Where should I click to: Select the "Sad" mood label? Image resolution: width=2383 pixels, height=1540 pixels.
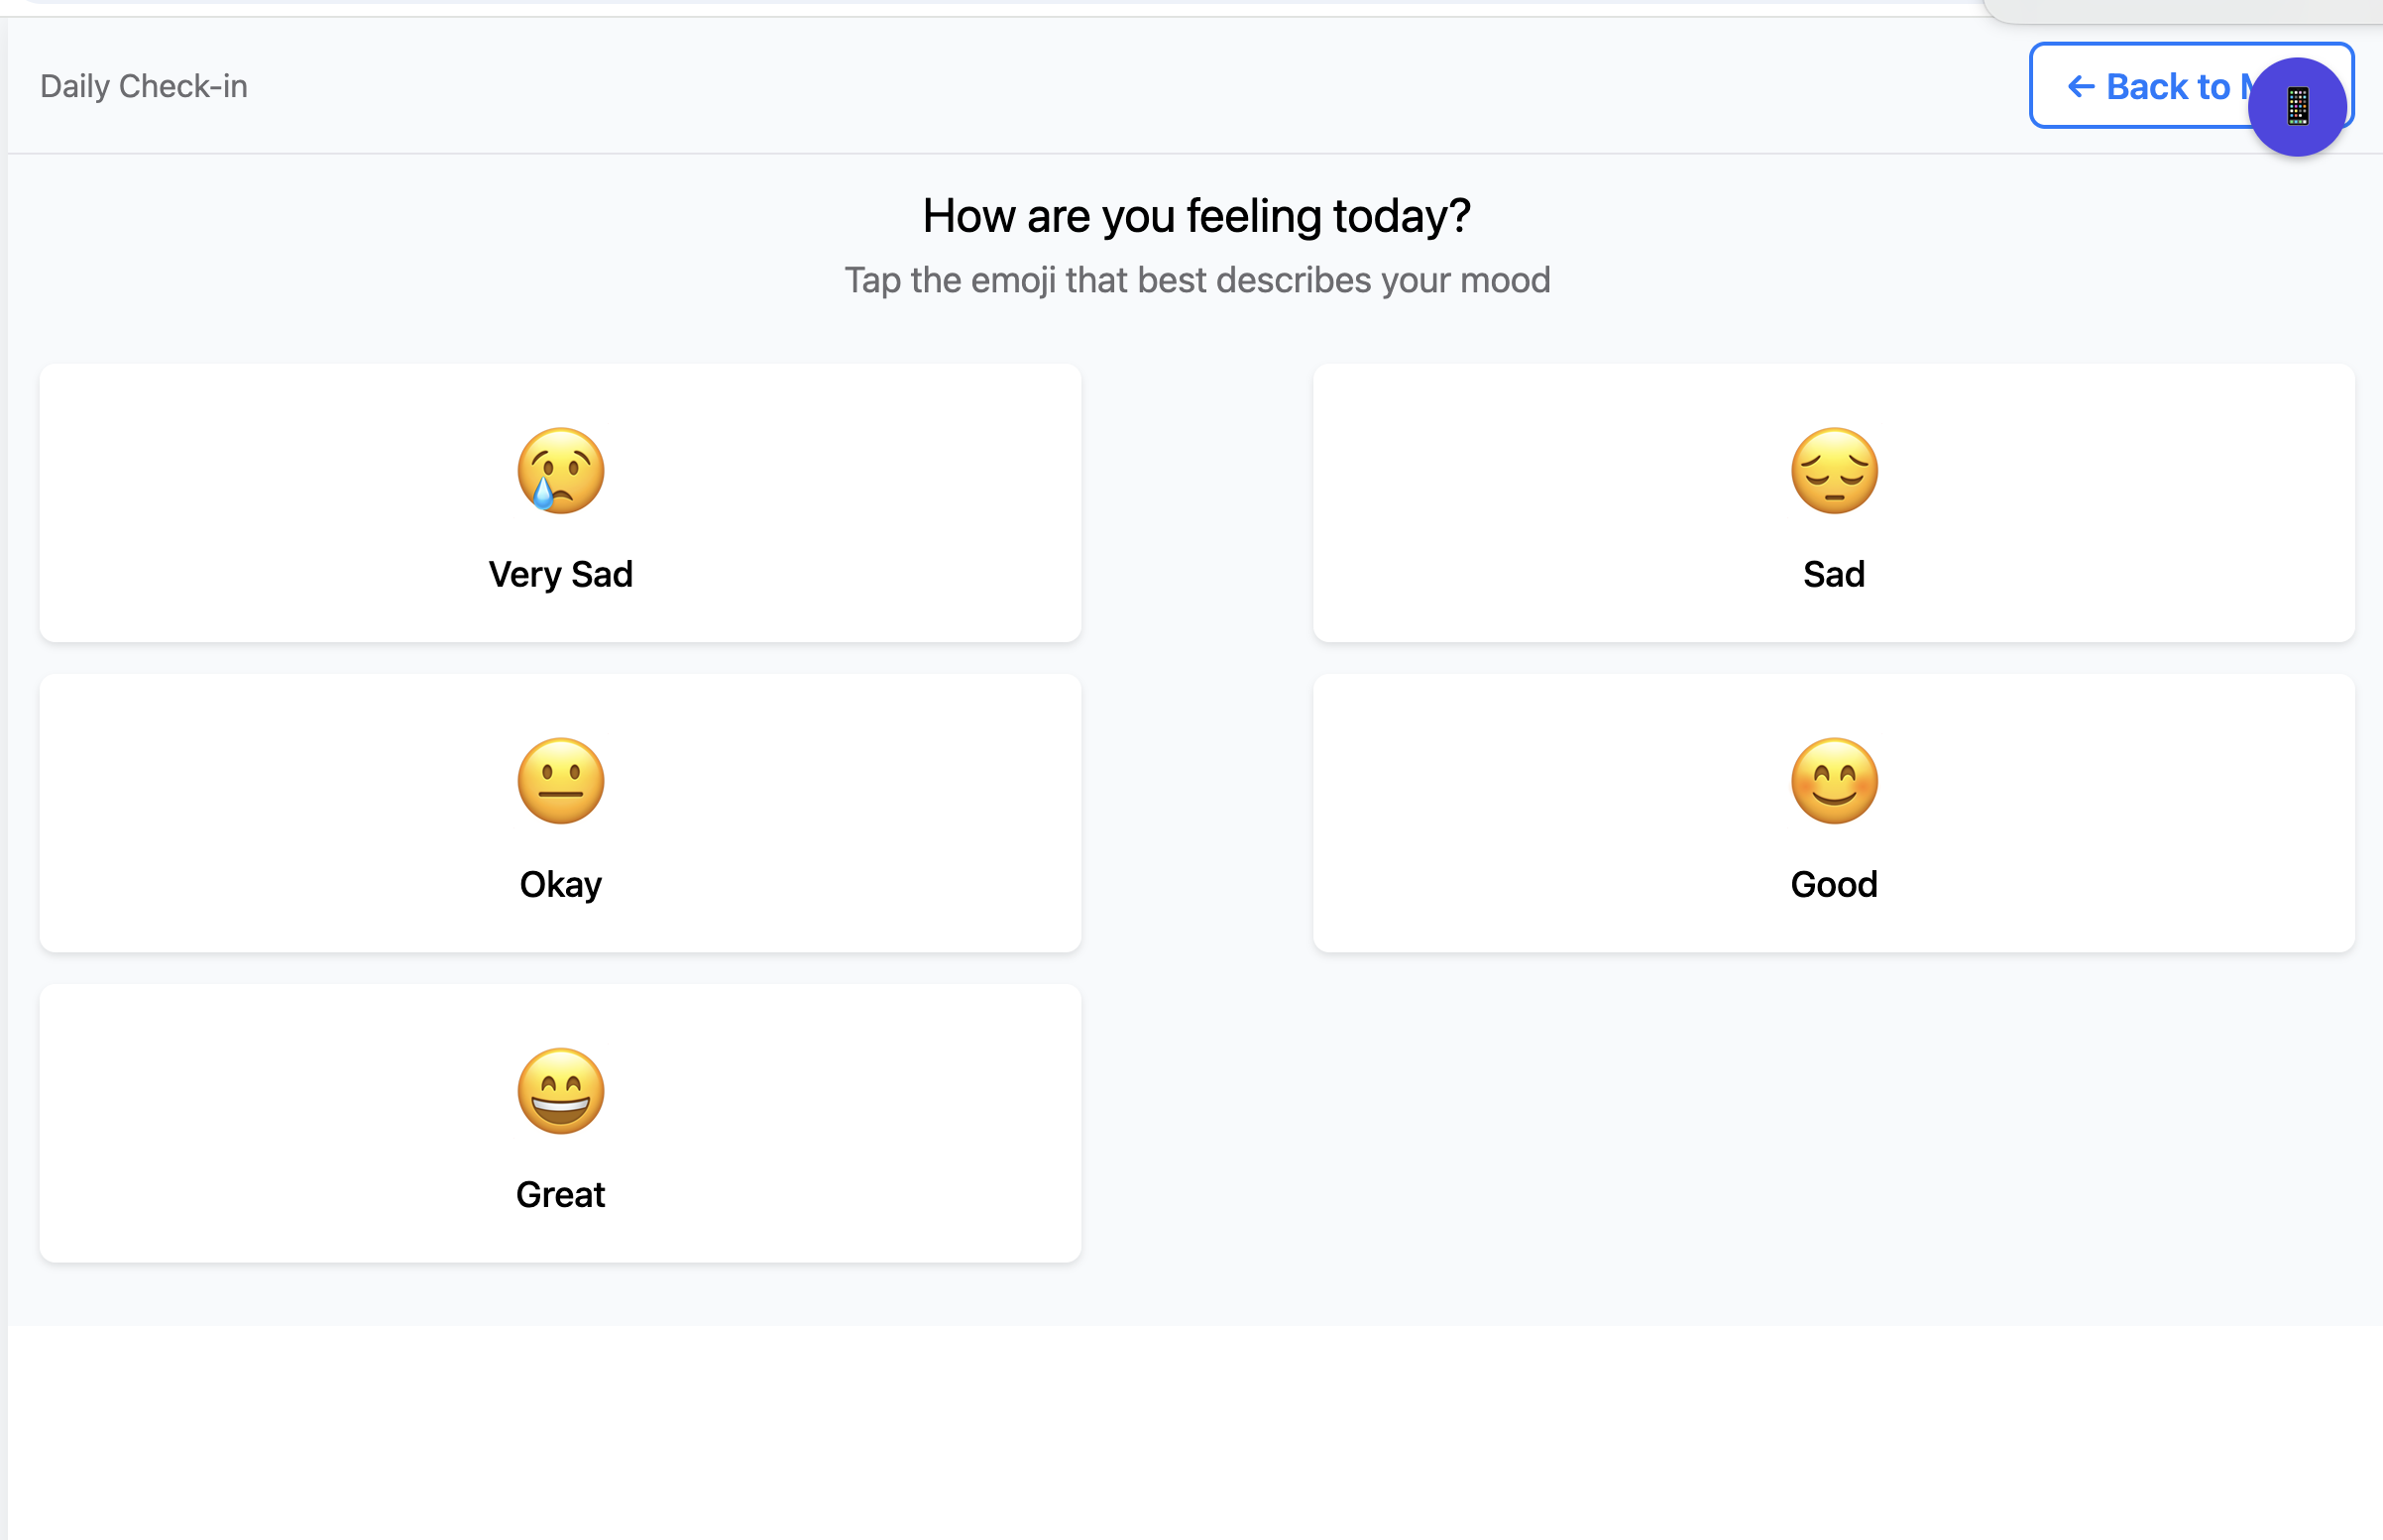pos(1834,575)
